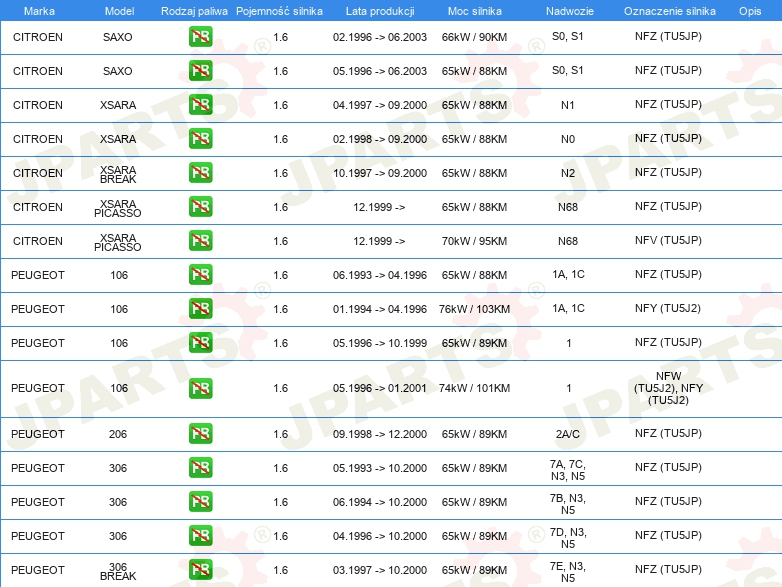
Task: Click the fuel icon in Xsara N0 row
Action: [200, 139]
